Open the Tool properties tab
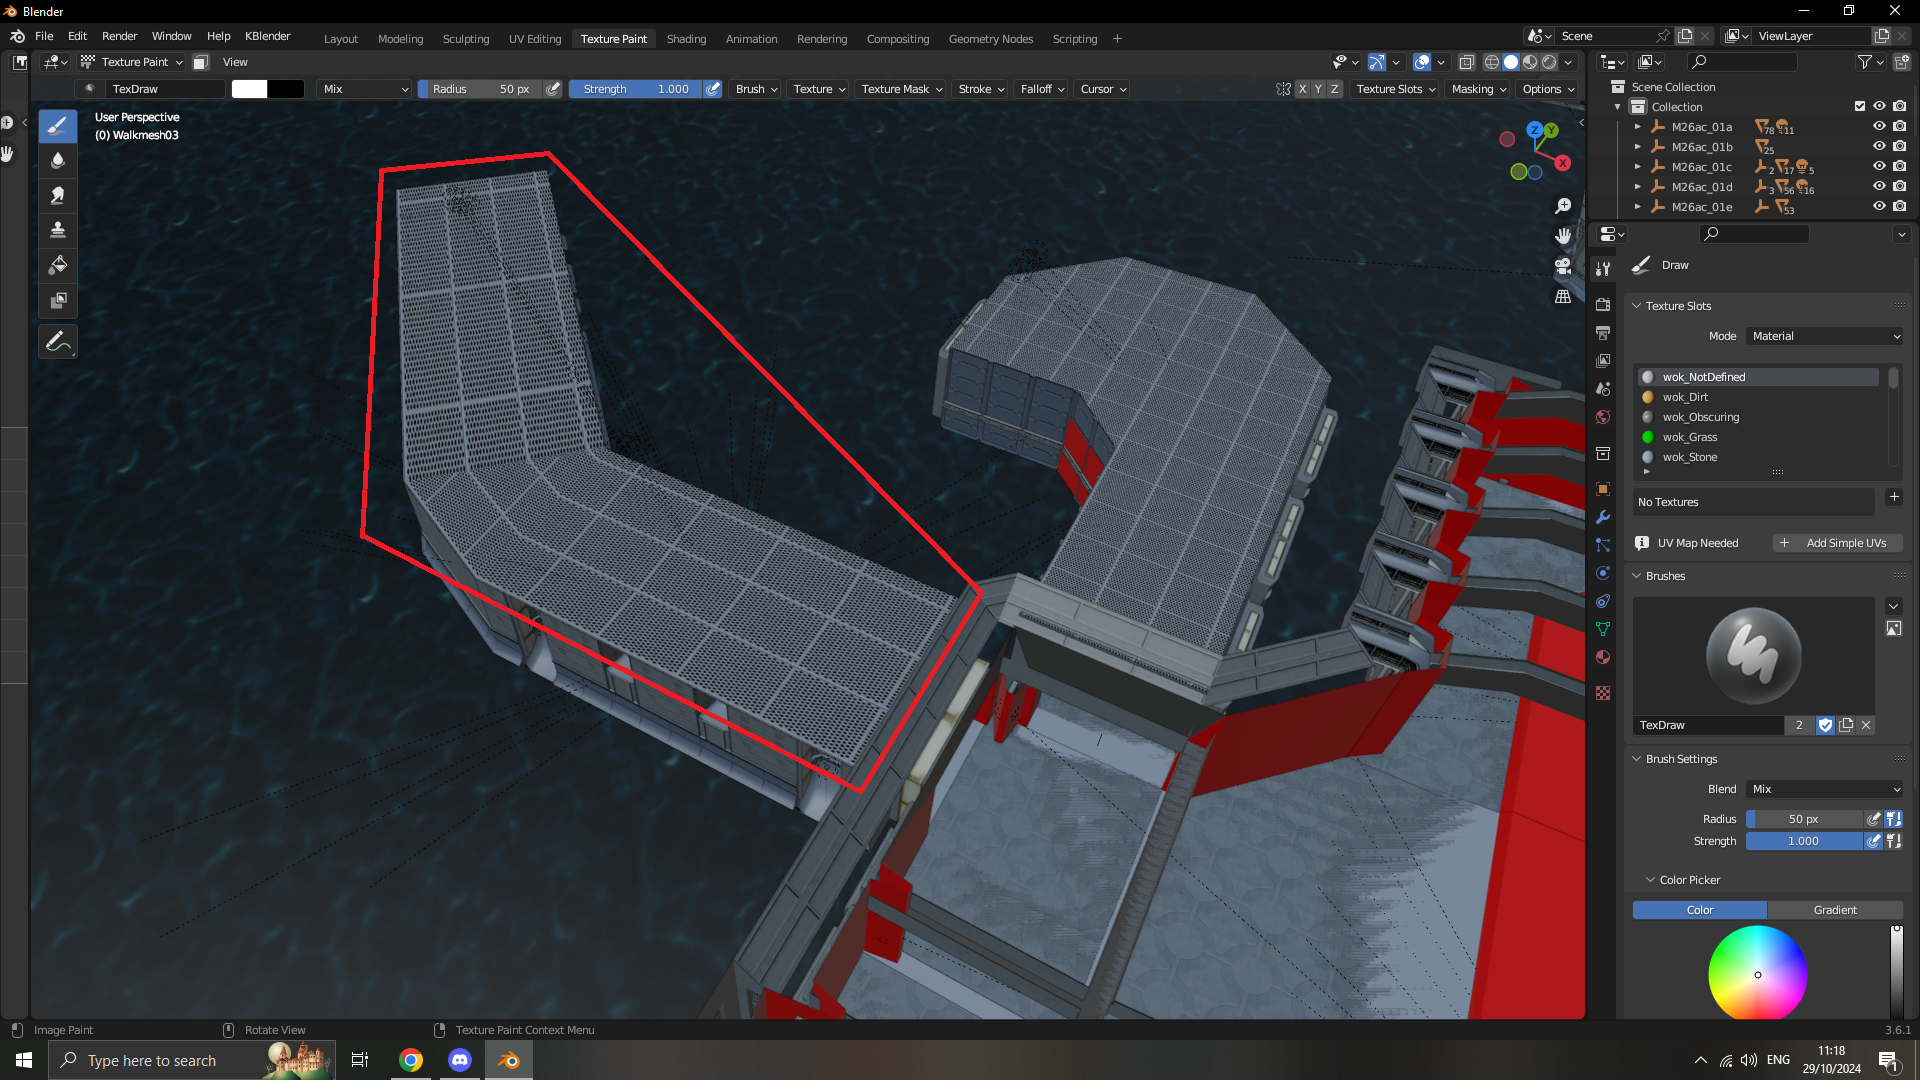This screenshot has height=1080, width=1920. pos(1603,269)
